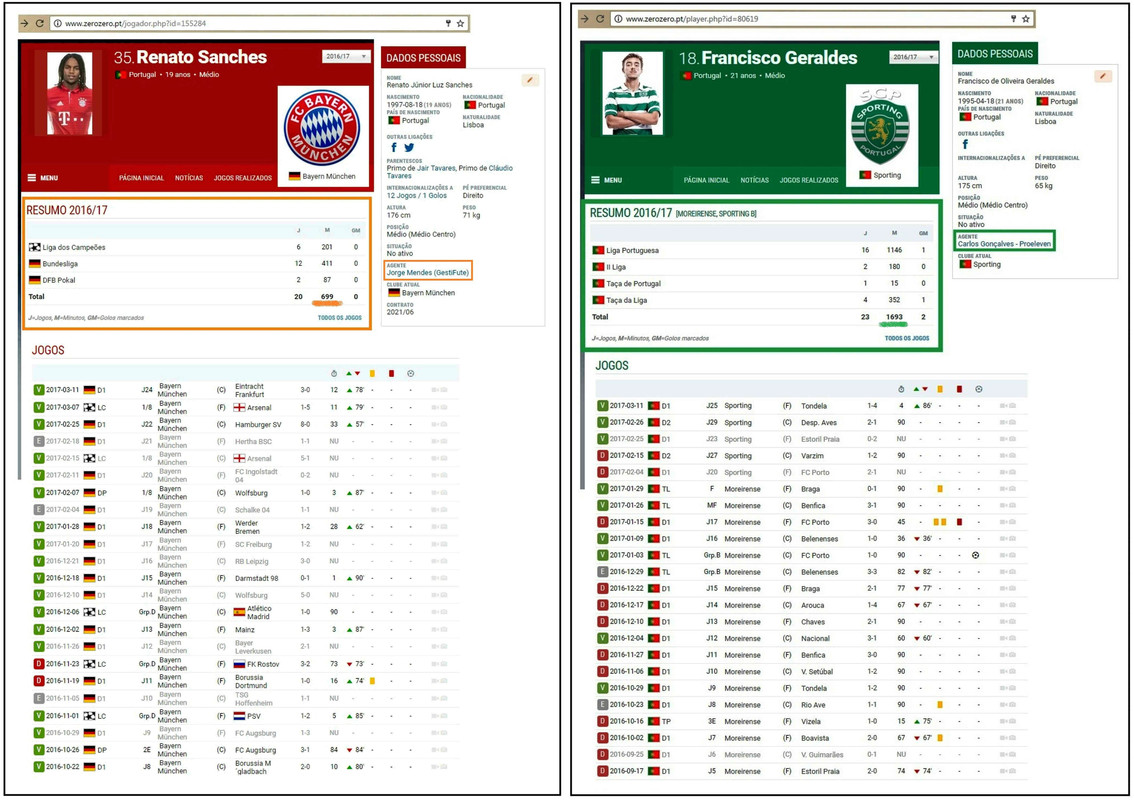1134x800 pixels.
Task: Click left browser address bar URL
Action: tap(136, 23)
